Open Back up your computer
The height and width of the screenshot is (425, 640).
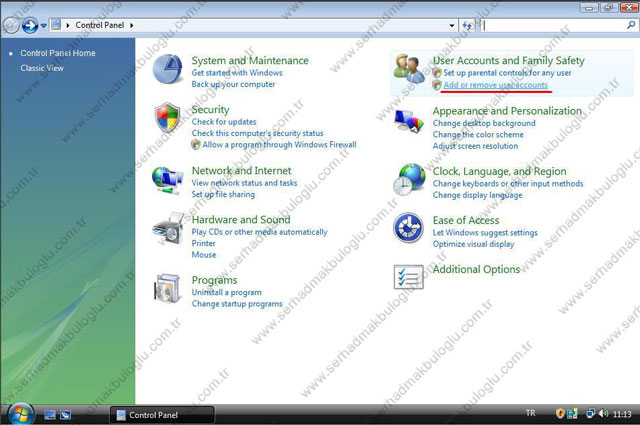233,84
